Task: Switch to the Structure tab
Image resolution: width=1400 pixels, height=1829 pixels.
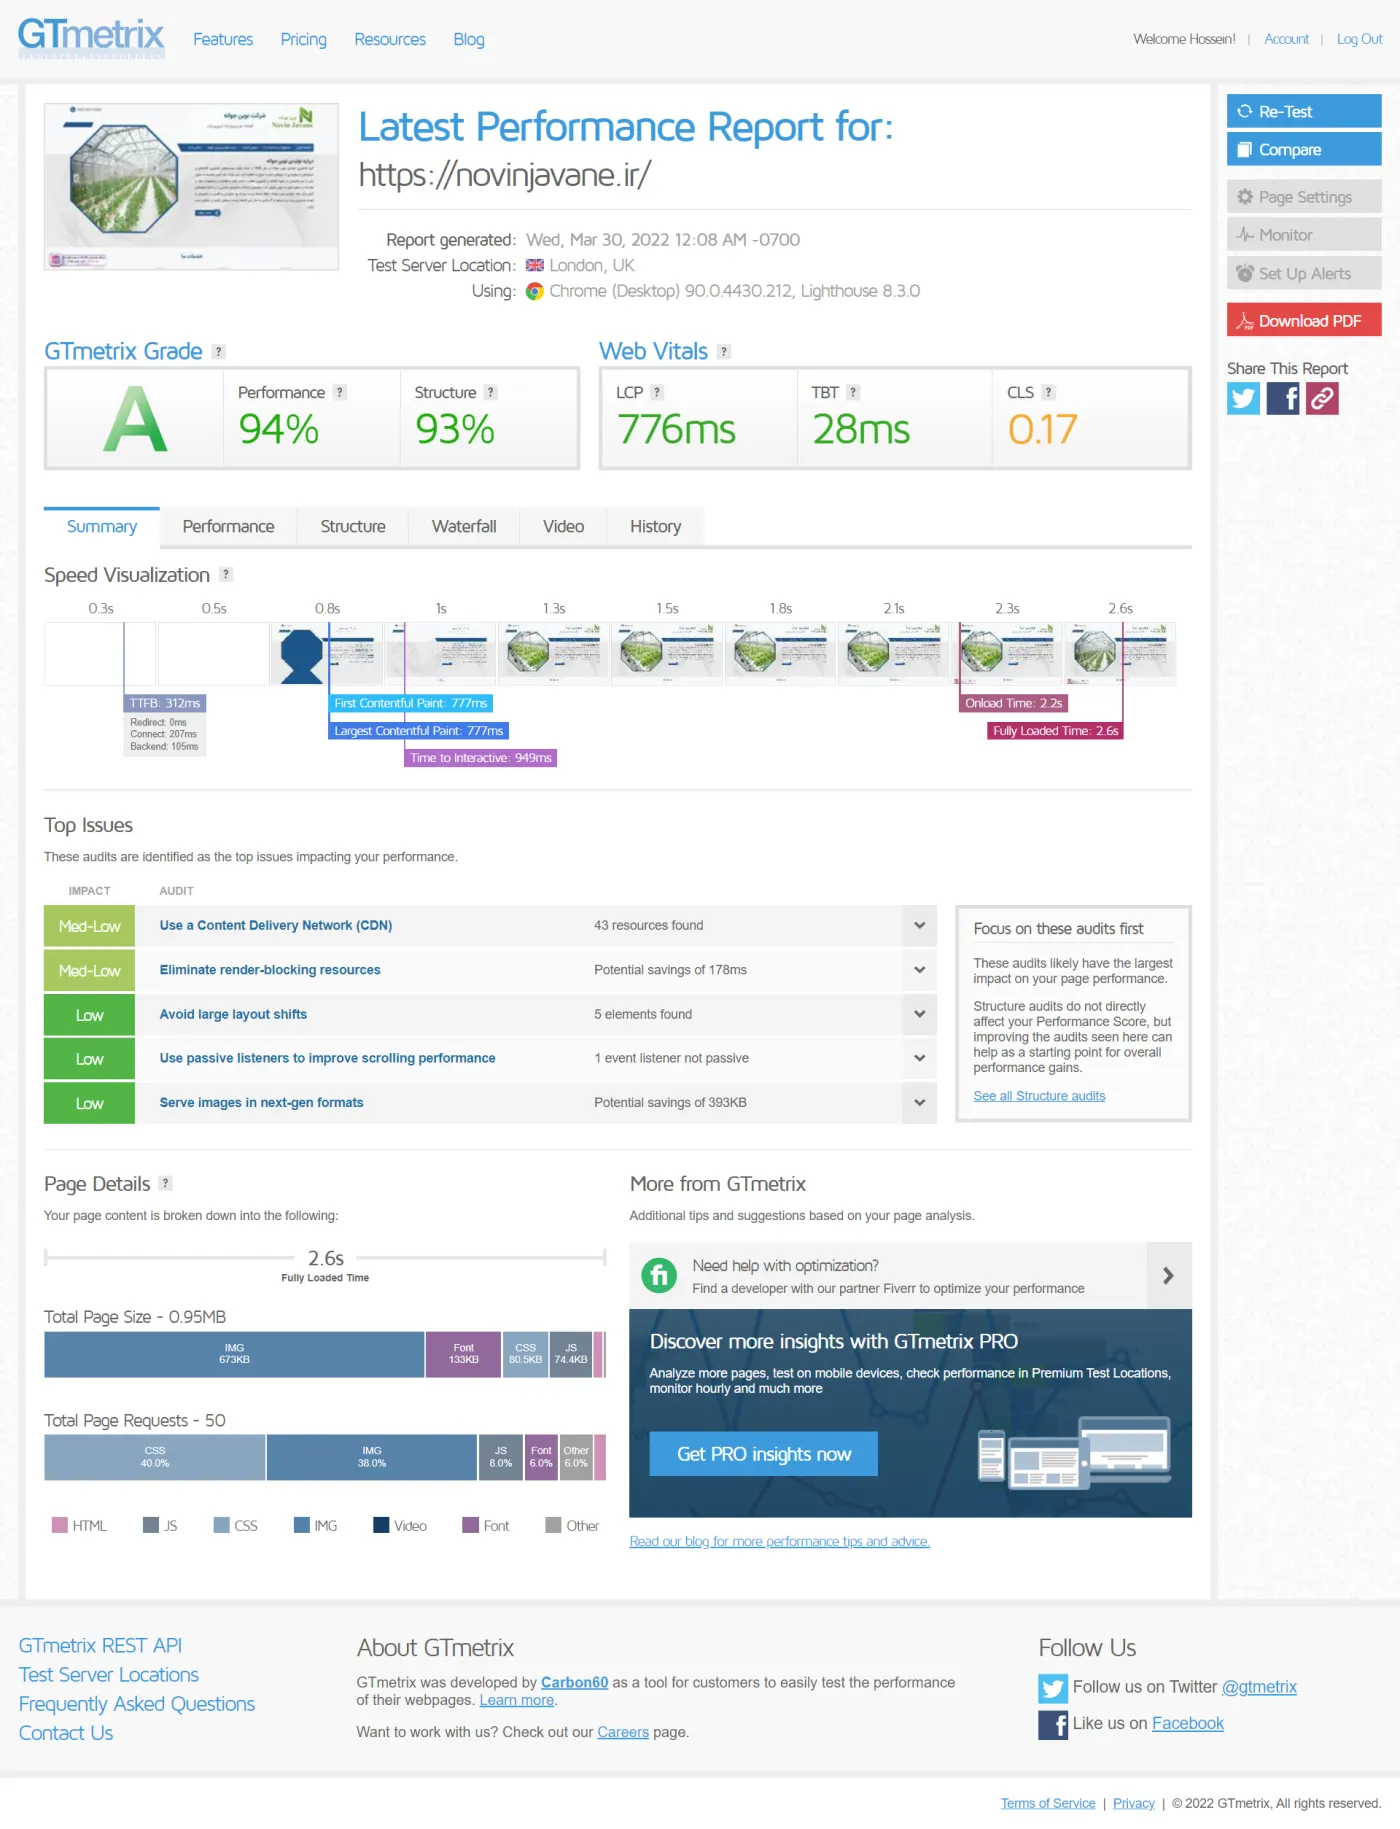Action: pos(353,527)
